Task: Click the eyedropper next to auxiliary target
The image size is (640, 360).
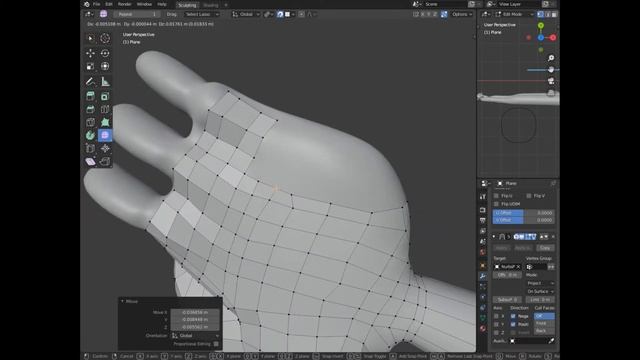Action: pos(551,341)
